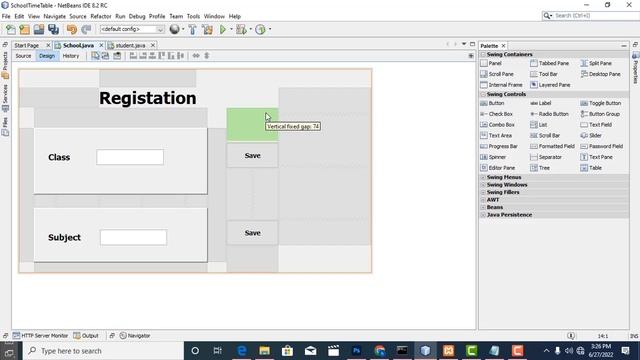
Task: Open the Profile Project dropdown arrow
Action: [270, 29]
